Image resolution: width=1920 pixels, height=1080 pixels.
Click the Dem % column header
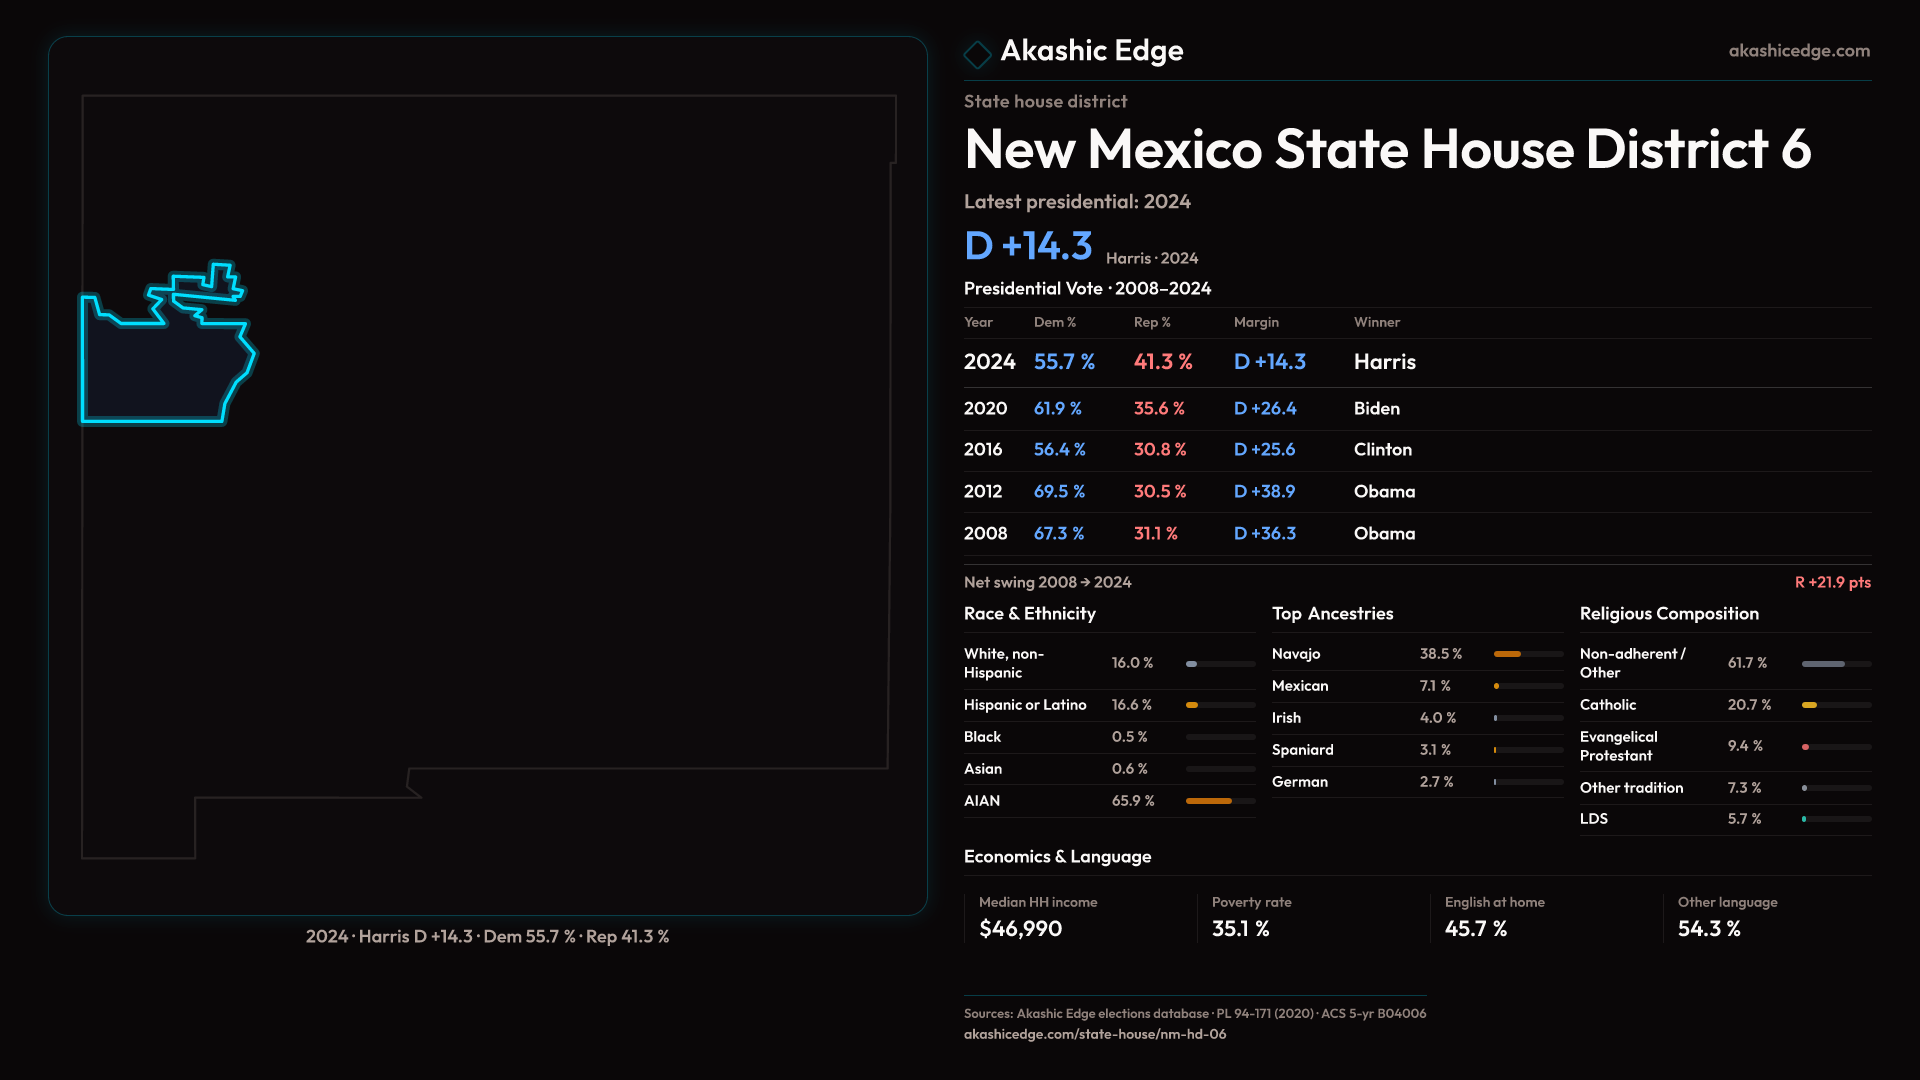point(1054,322)
